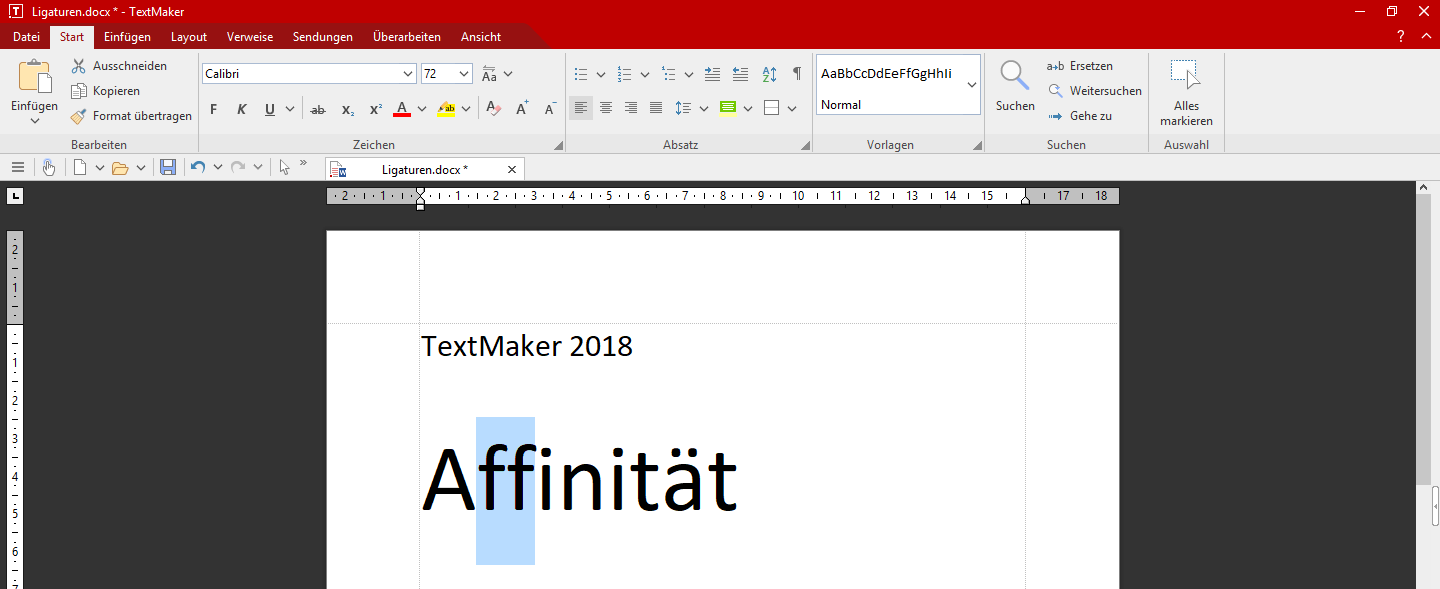Open the Calibri font name dropdown

(408, 74)
